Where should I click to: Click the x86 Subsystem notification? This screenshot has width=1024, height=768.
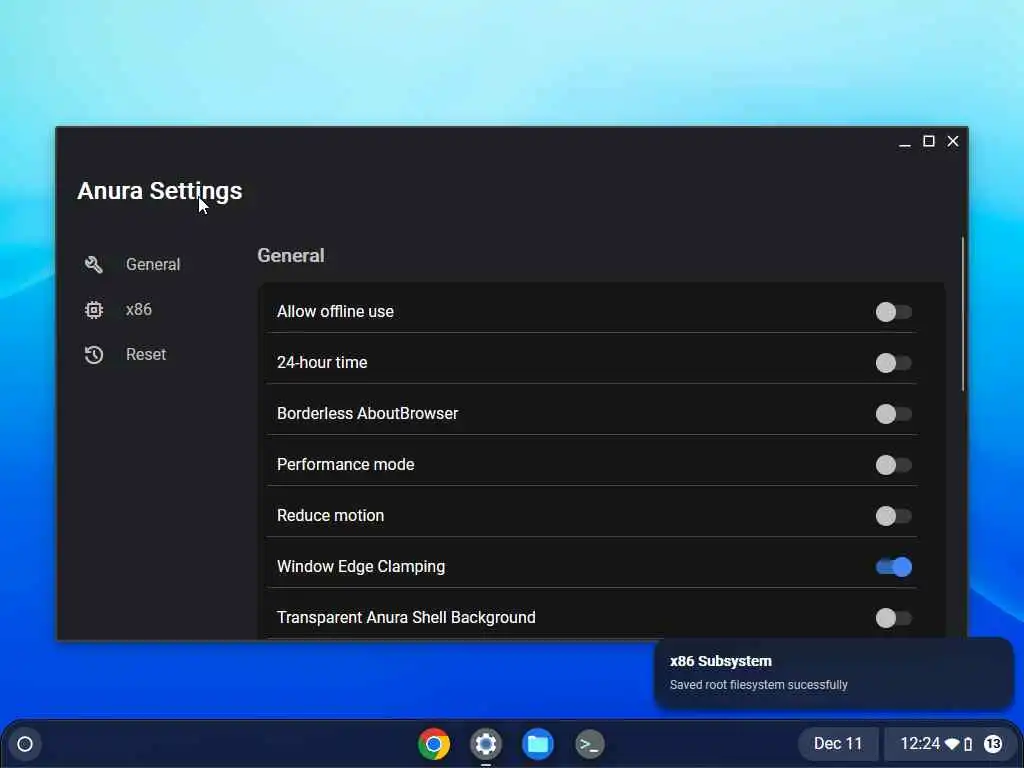[x=834, y=673]
